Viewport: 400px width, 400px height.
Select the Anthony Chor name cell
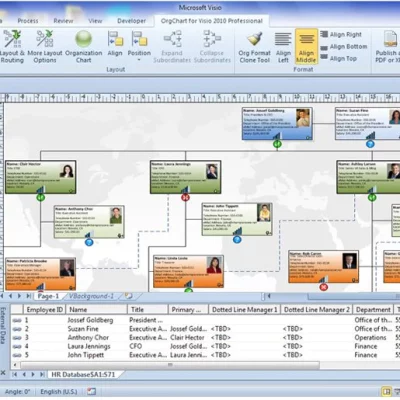88,337
